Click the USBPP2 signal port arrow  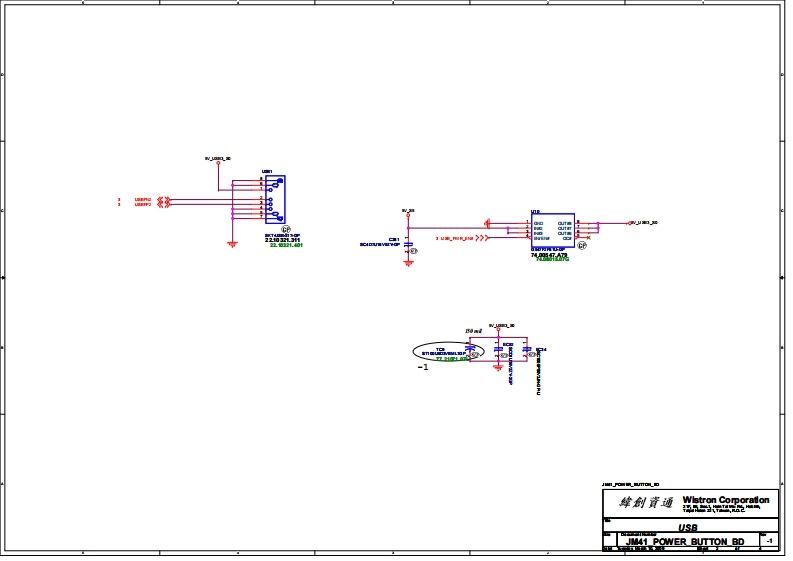pyautogui.click(x=166, y=205)
